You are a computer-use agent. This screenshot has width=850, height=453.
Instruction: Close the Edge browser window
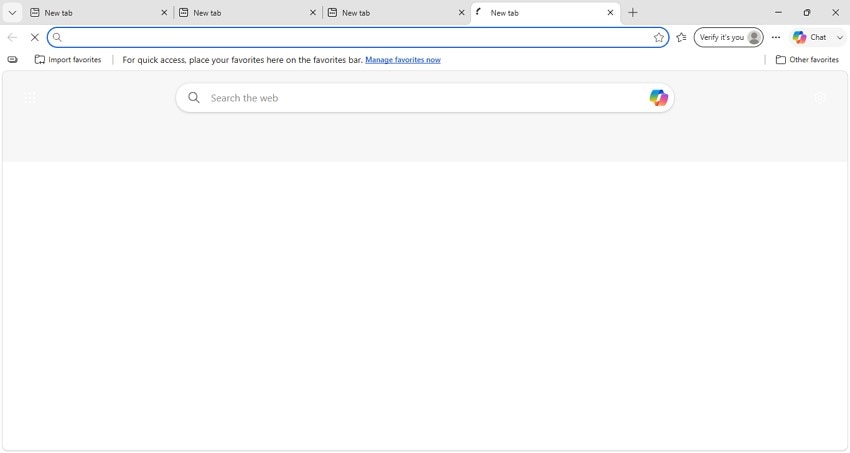click(x=835, y=12)
